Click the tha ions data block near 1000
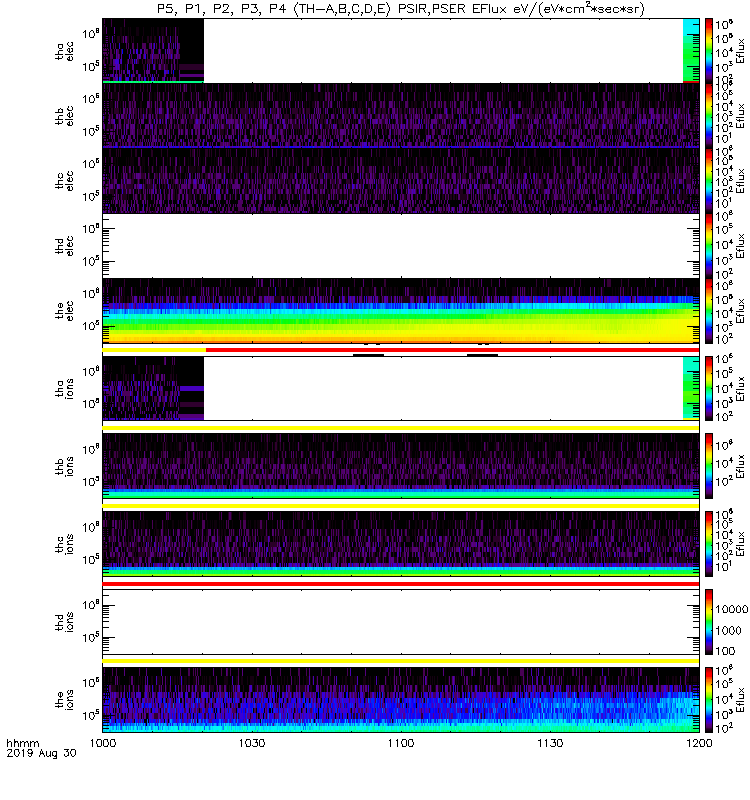750x800 pixels. point(153,388)
